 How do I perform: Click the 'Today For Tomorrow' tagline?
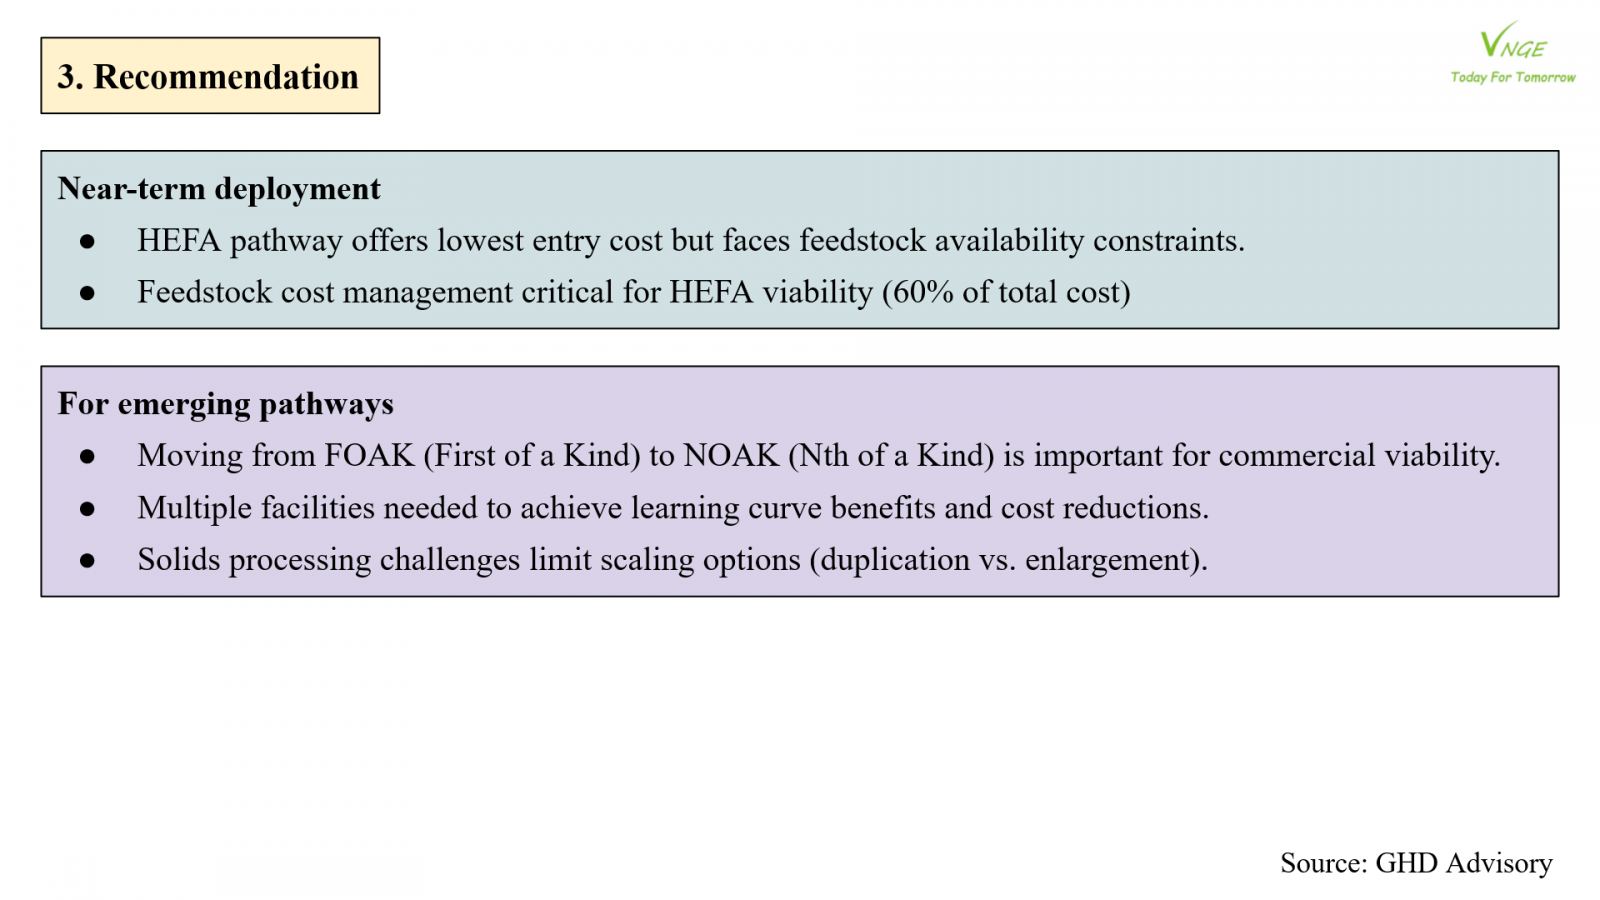pos(1512,77)
